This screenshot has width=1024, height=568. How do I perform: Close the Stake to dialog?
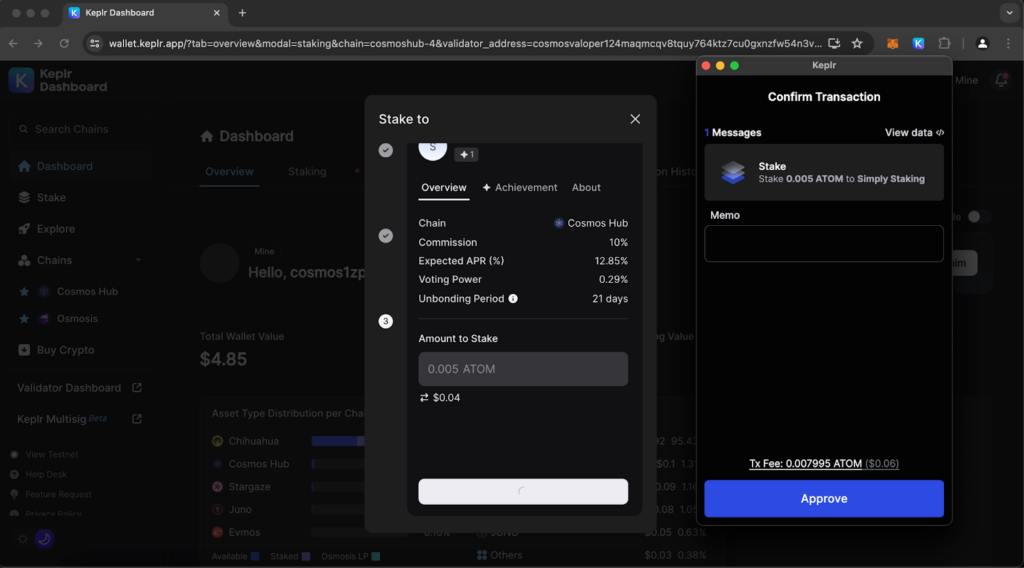(x=635, y=119)
